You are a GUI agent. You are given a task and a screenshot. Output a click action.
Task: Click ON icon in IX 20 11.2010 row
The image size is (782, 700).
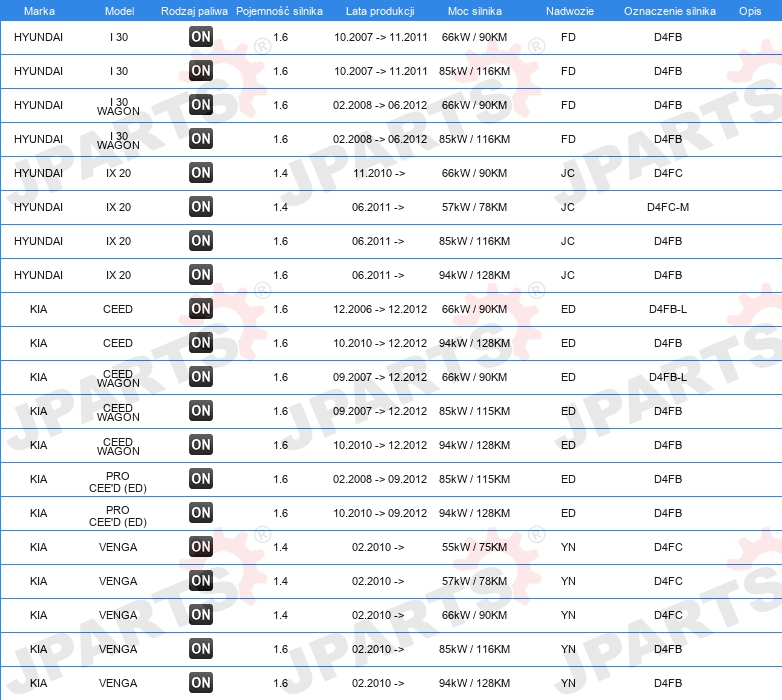click(201, 173)
